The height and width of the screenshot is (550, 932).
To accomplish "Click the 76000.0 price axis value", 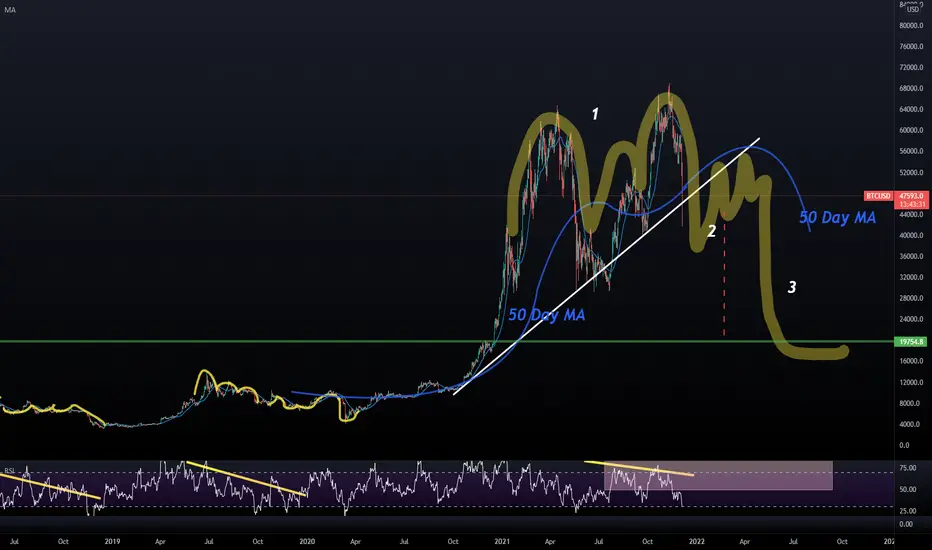I will coord(911,46).
